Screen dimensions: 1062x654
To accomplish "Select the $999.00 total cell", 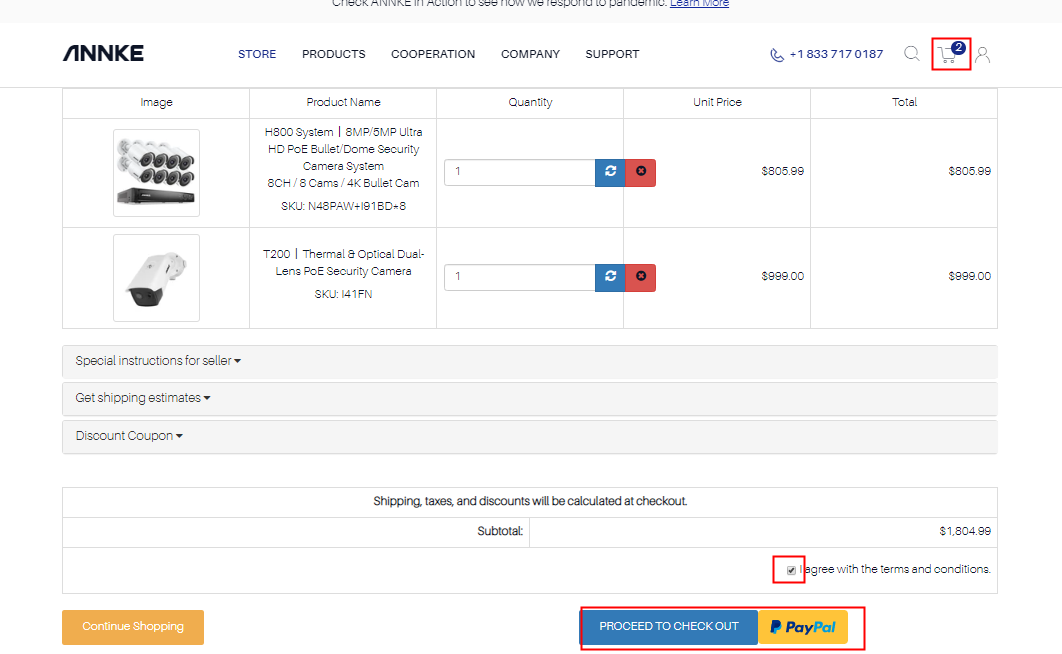I will click(x=969, y=276).
